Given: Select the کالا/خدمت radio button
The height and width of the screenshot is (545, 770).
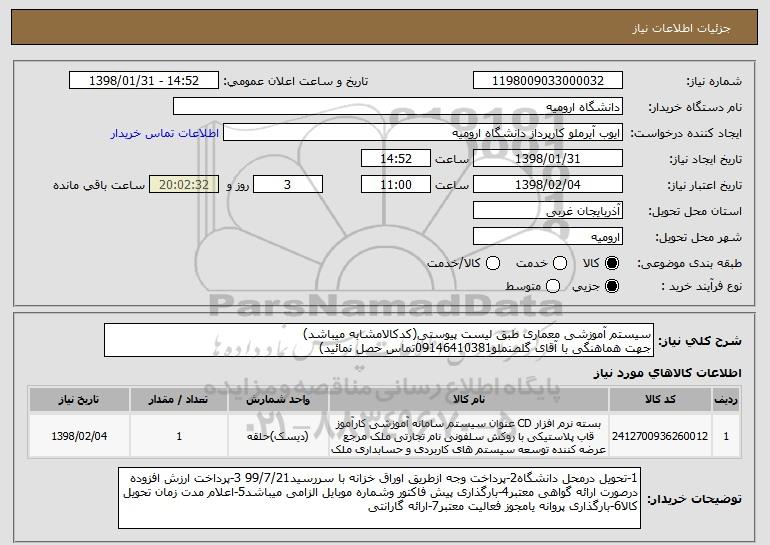Looking at the screenshot, I should 493,263.
